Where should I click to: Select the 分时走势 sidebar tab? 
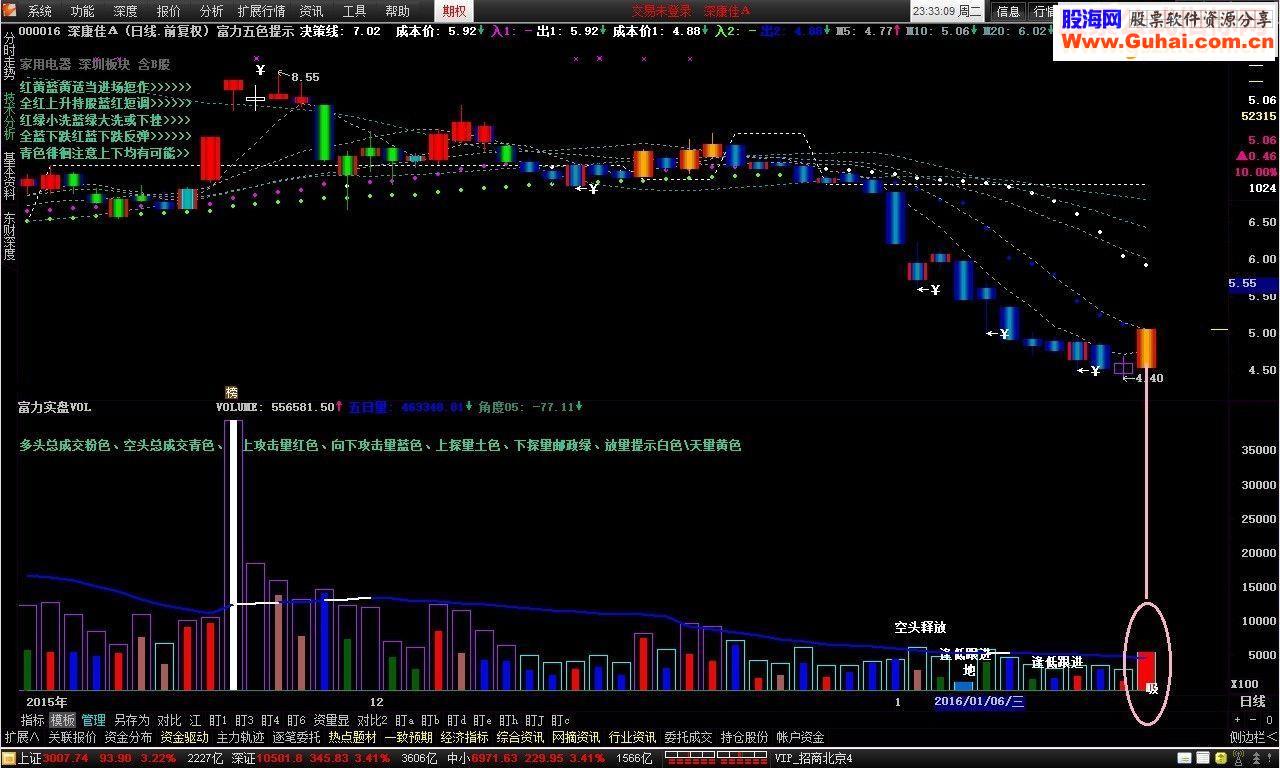tap(9, 57)
